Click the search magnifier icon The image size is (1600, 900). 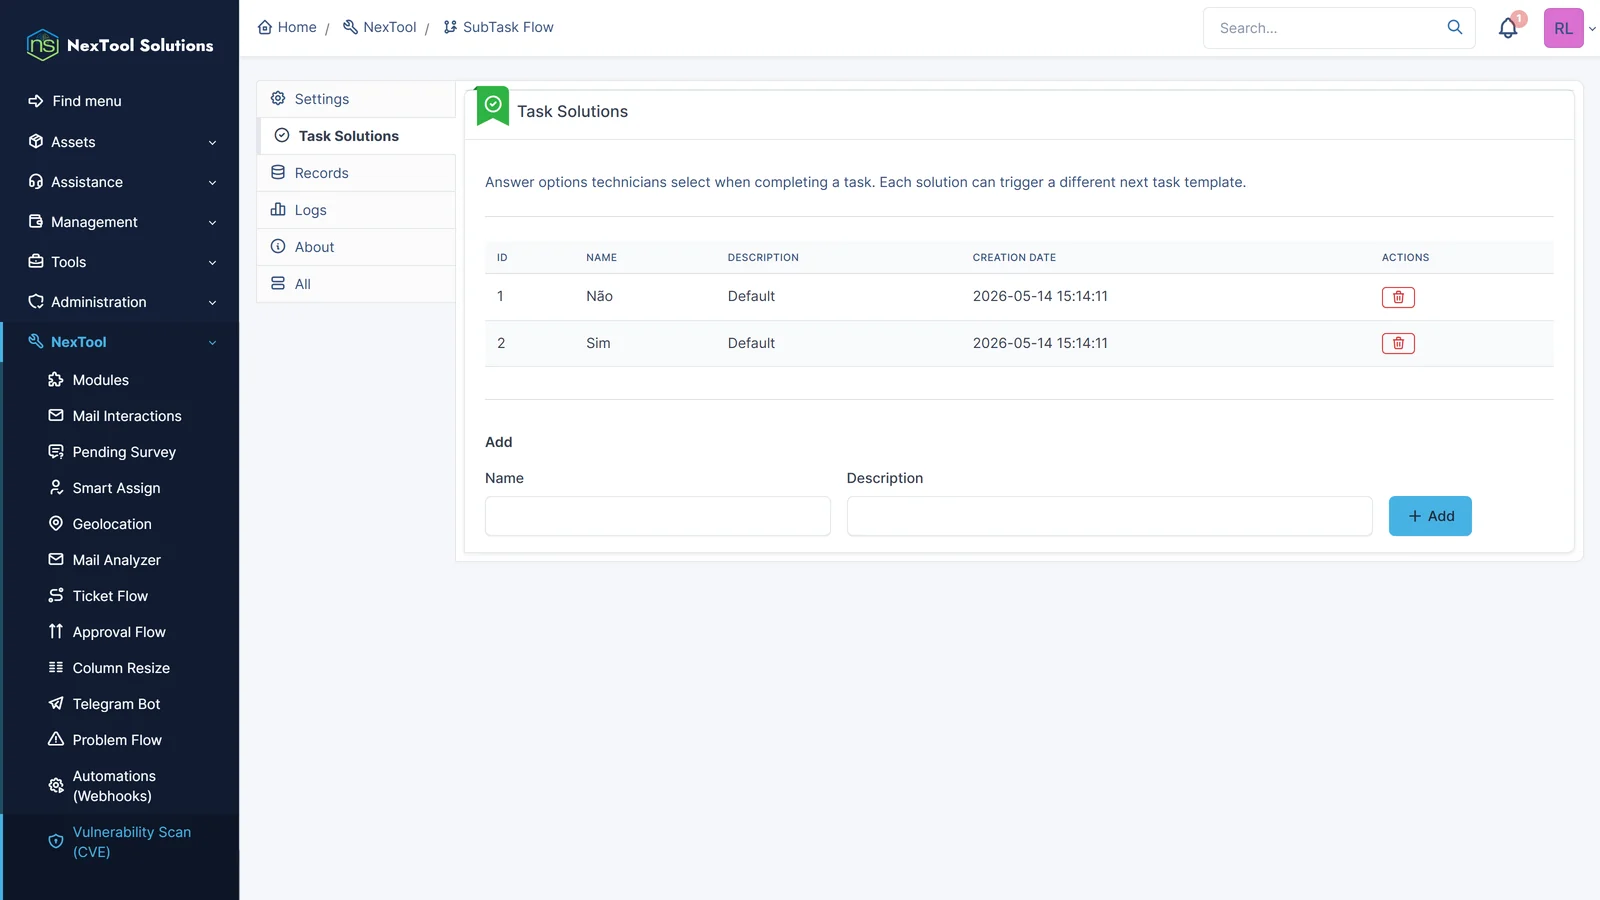[x=1455, y=27]
